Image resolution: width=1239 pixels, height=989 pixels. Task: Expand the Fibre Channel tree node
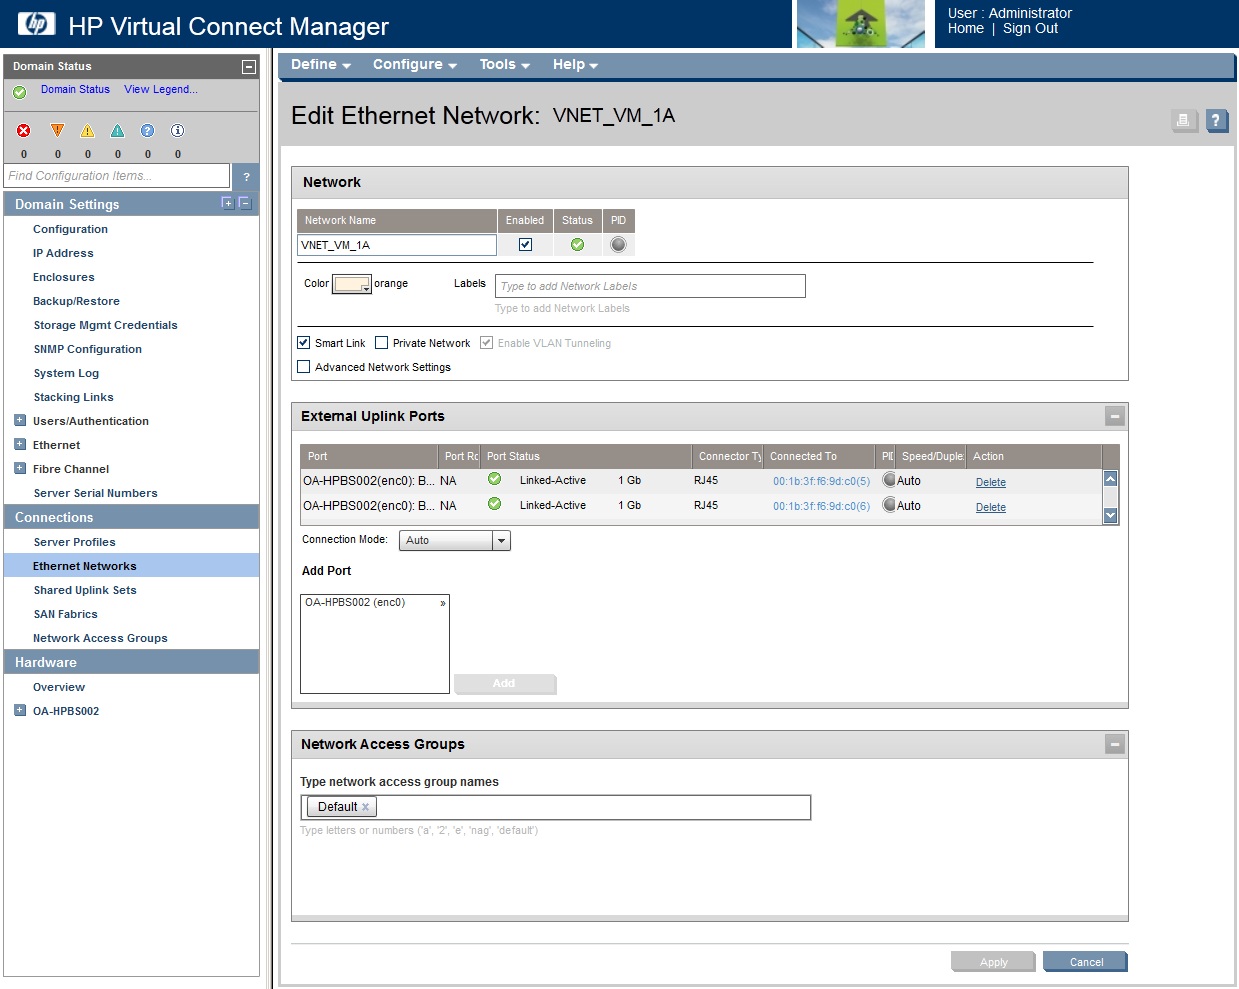point(20,468)
